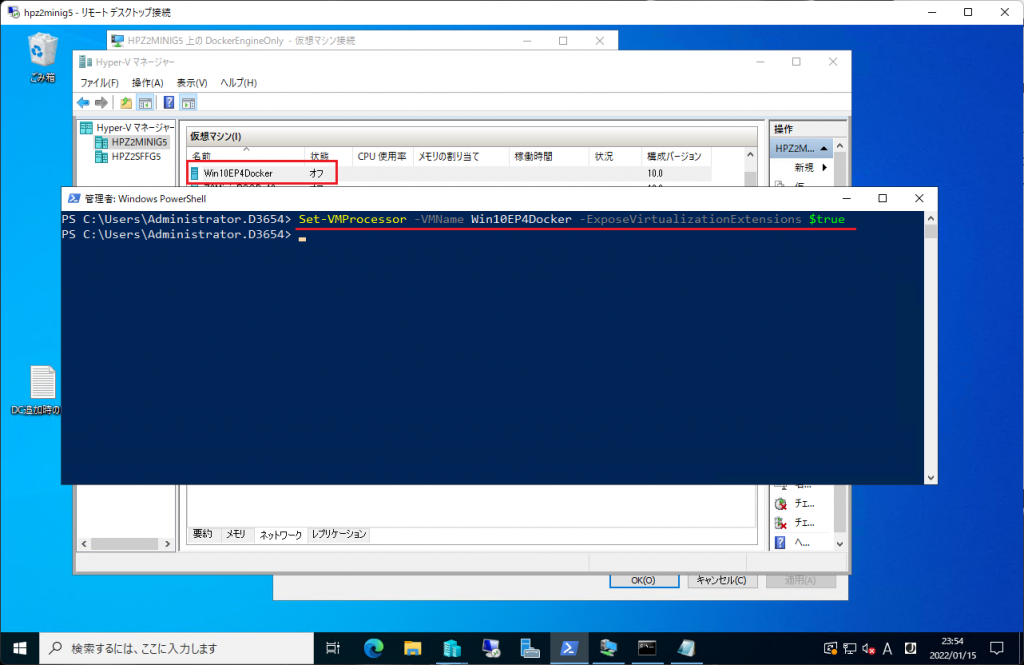Sort by the 稼働時間 column header
Image resolution: width=1024 pixels, height=665 pixels.
[549, 156]
